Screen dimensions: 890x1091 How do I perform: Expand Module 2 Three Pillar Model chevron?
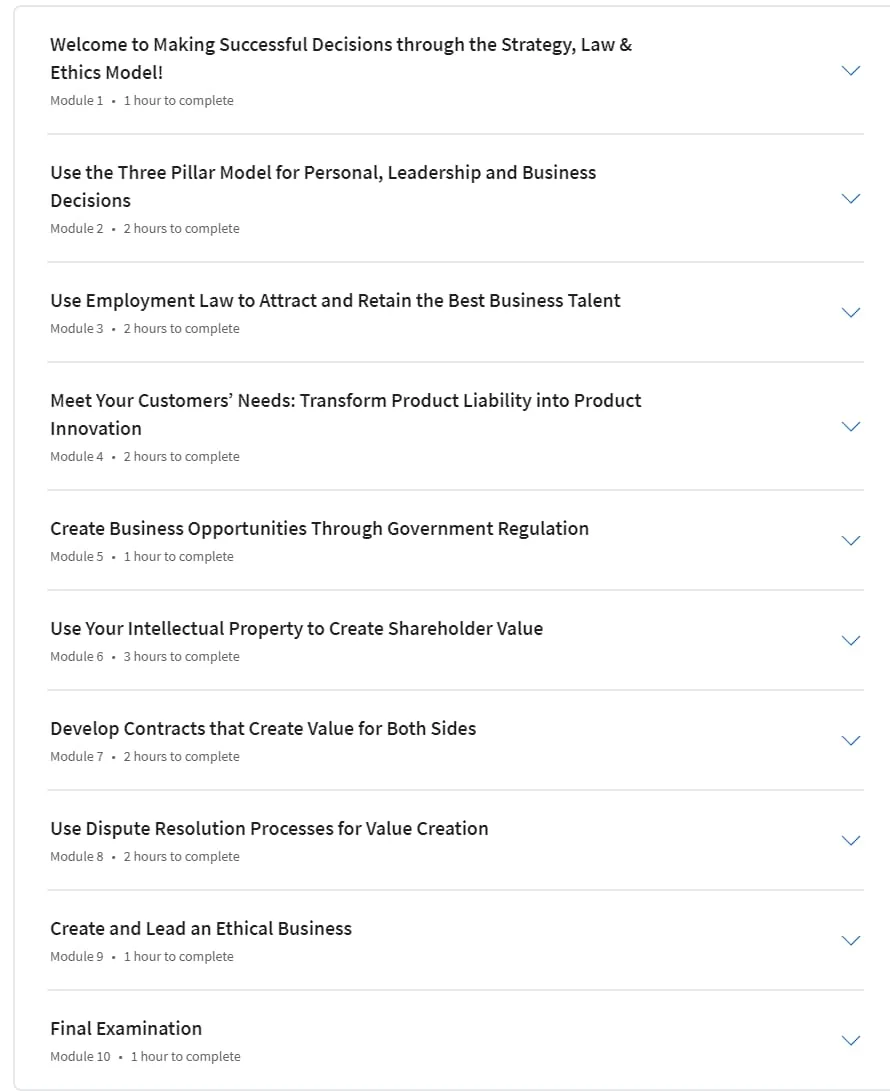coord(850,199)
